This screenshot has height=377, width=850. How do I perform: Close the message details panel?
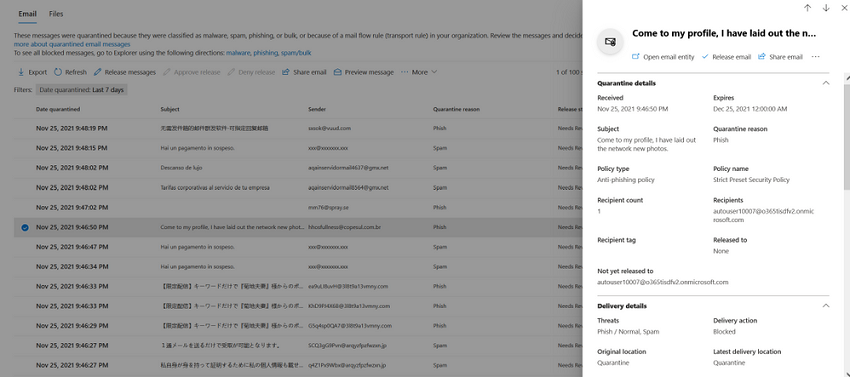tap(844, 8)
